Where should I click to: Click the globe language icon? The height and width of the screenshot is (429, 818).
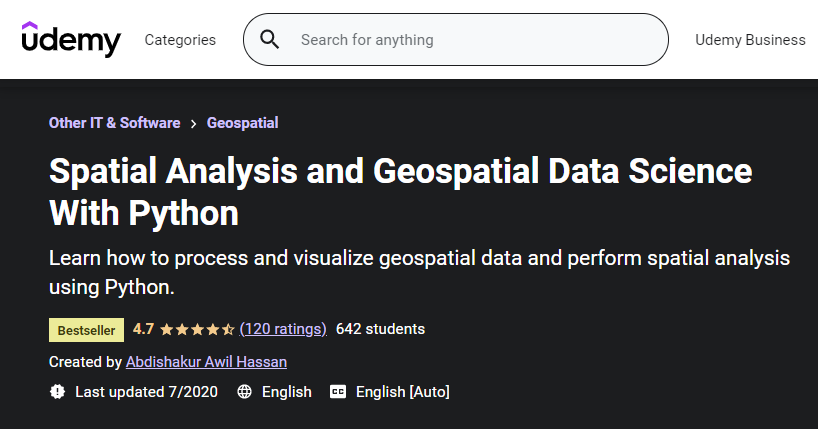point(244,391)
